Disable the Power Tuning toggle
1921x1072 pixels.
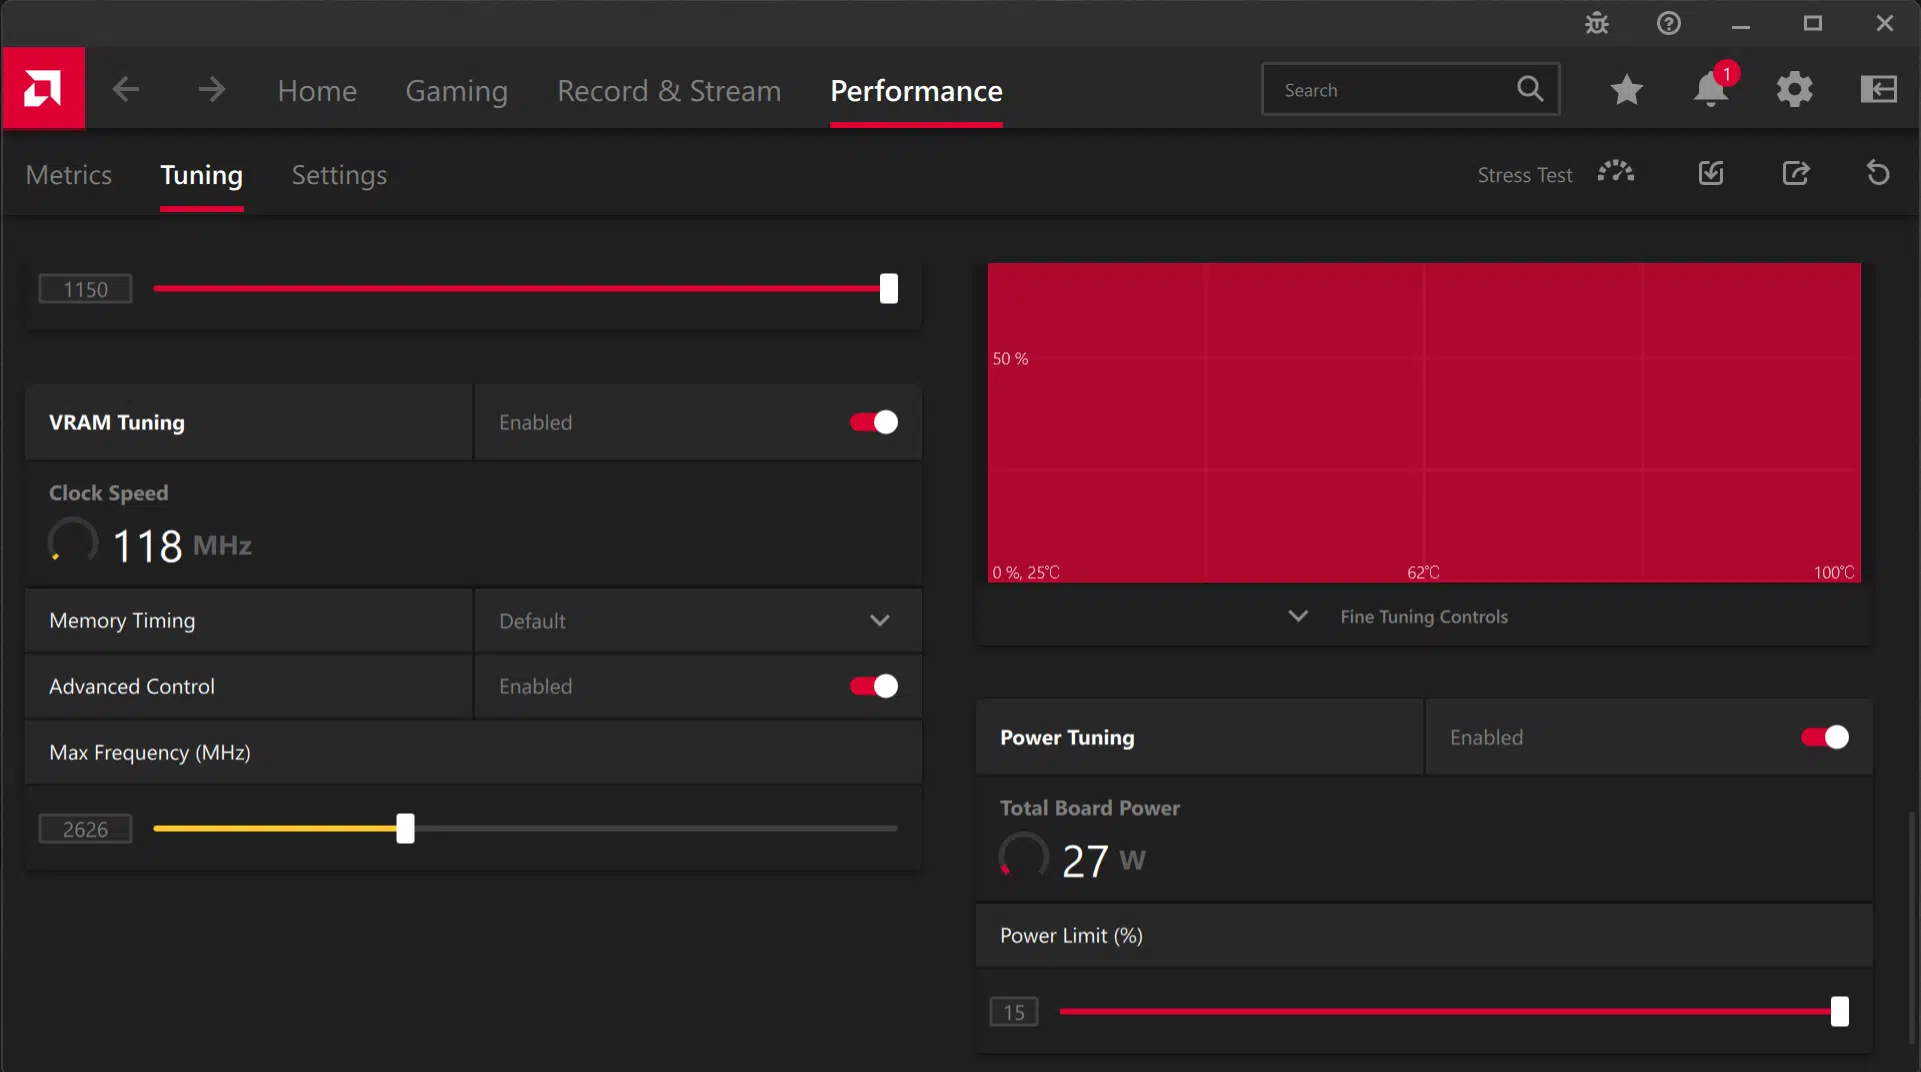pos(1825,737)
